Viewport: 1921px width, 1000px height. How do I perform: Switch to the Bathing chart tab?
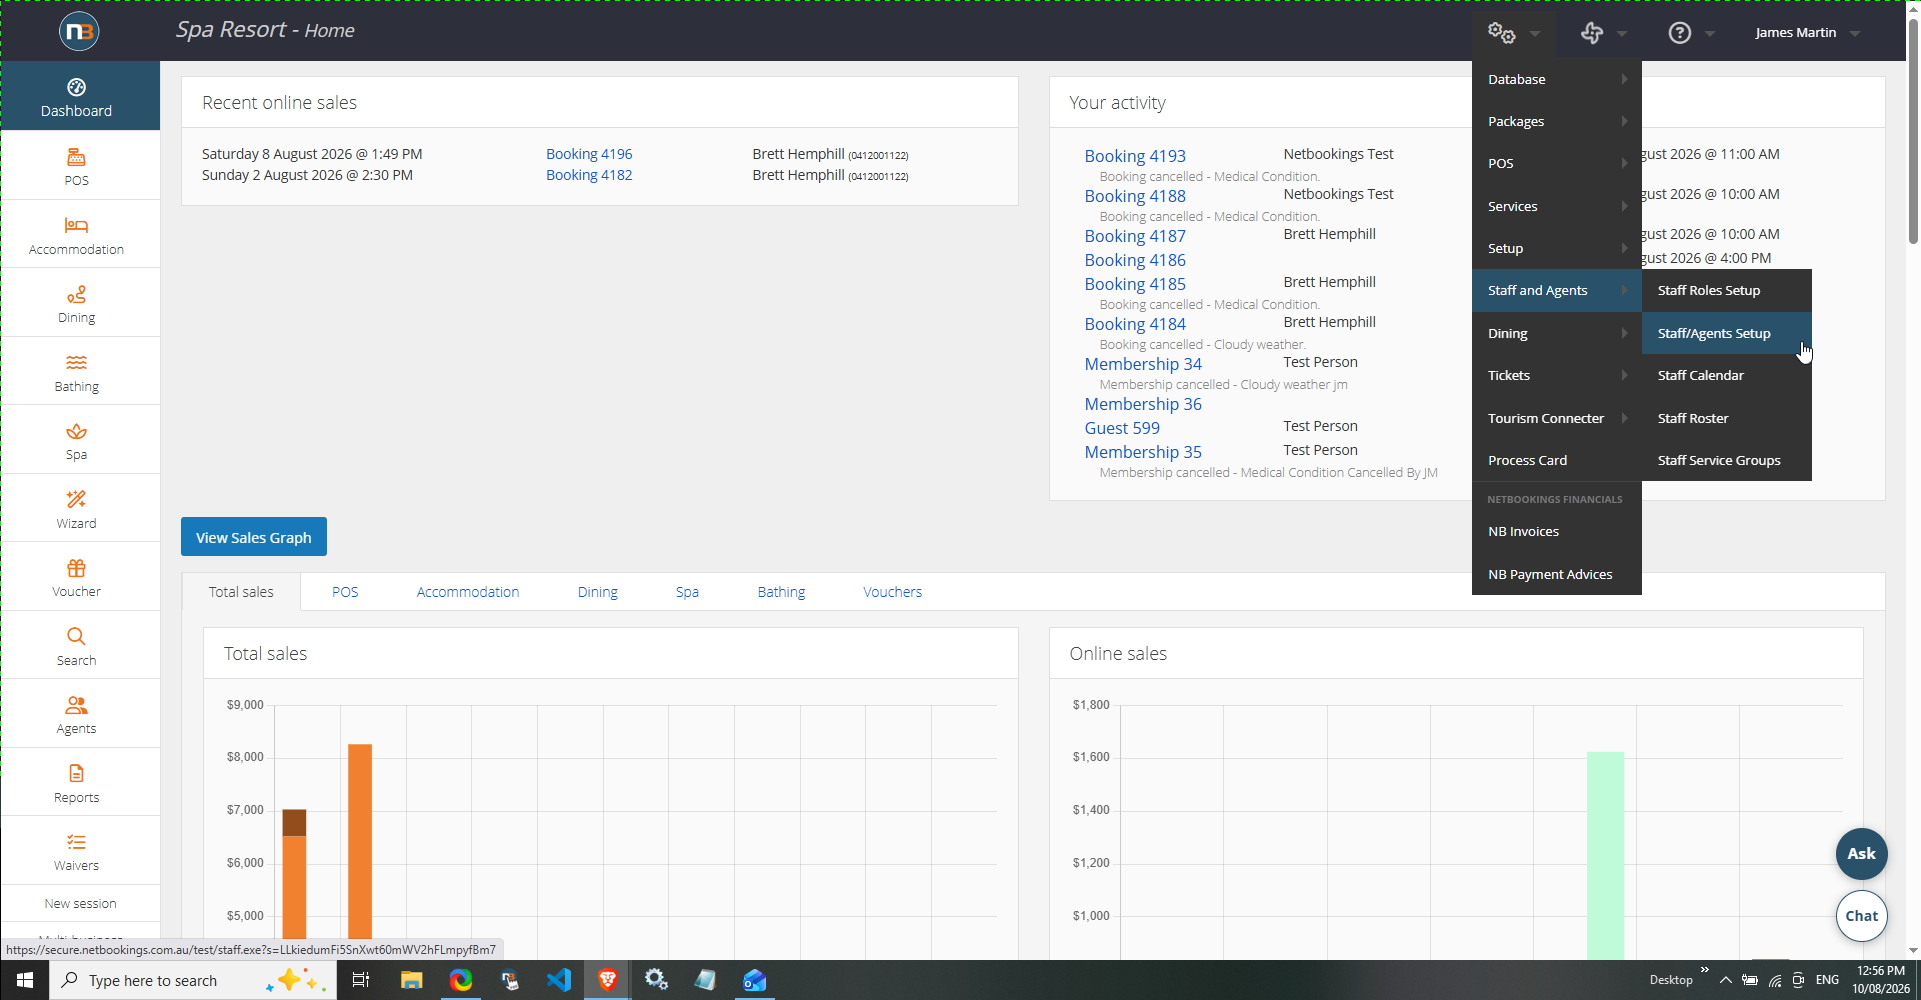coord(781,592)
